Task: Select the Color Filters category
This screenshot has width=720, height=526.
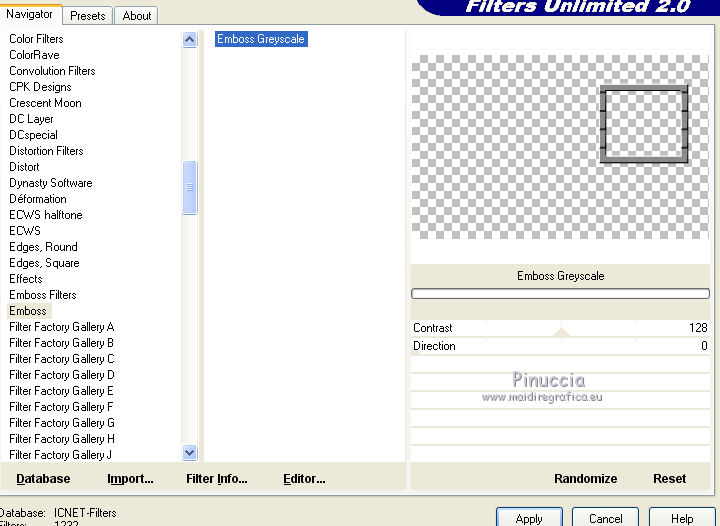Action: point(36,39)
